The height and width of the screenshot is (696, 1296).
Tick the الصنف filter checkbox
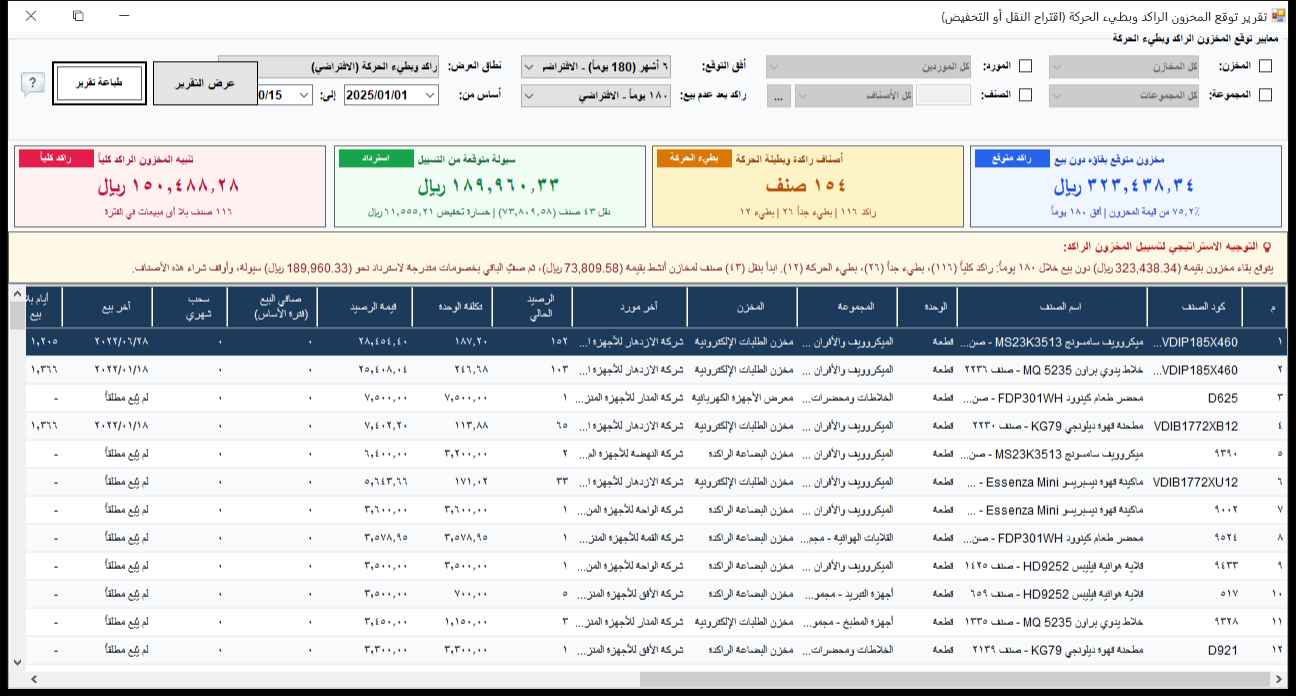(1024, 95)
